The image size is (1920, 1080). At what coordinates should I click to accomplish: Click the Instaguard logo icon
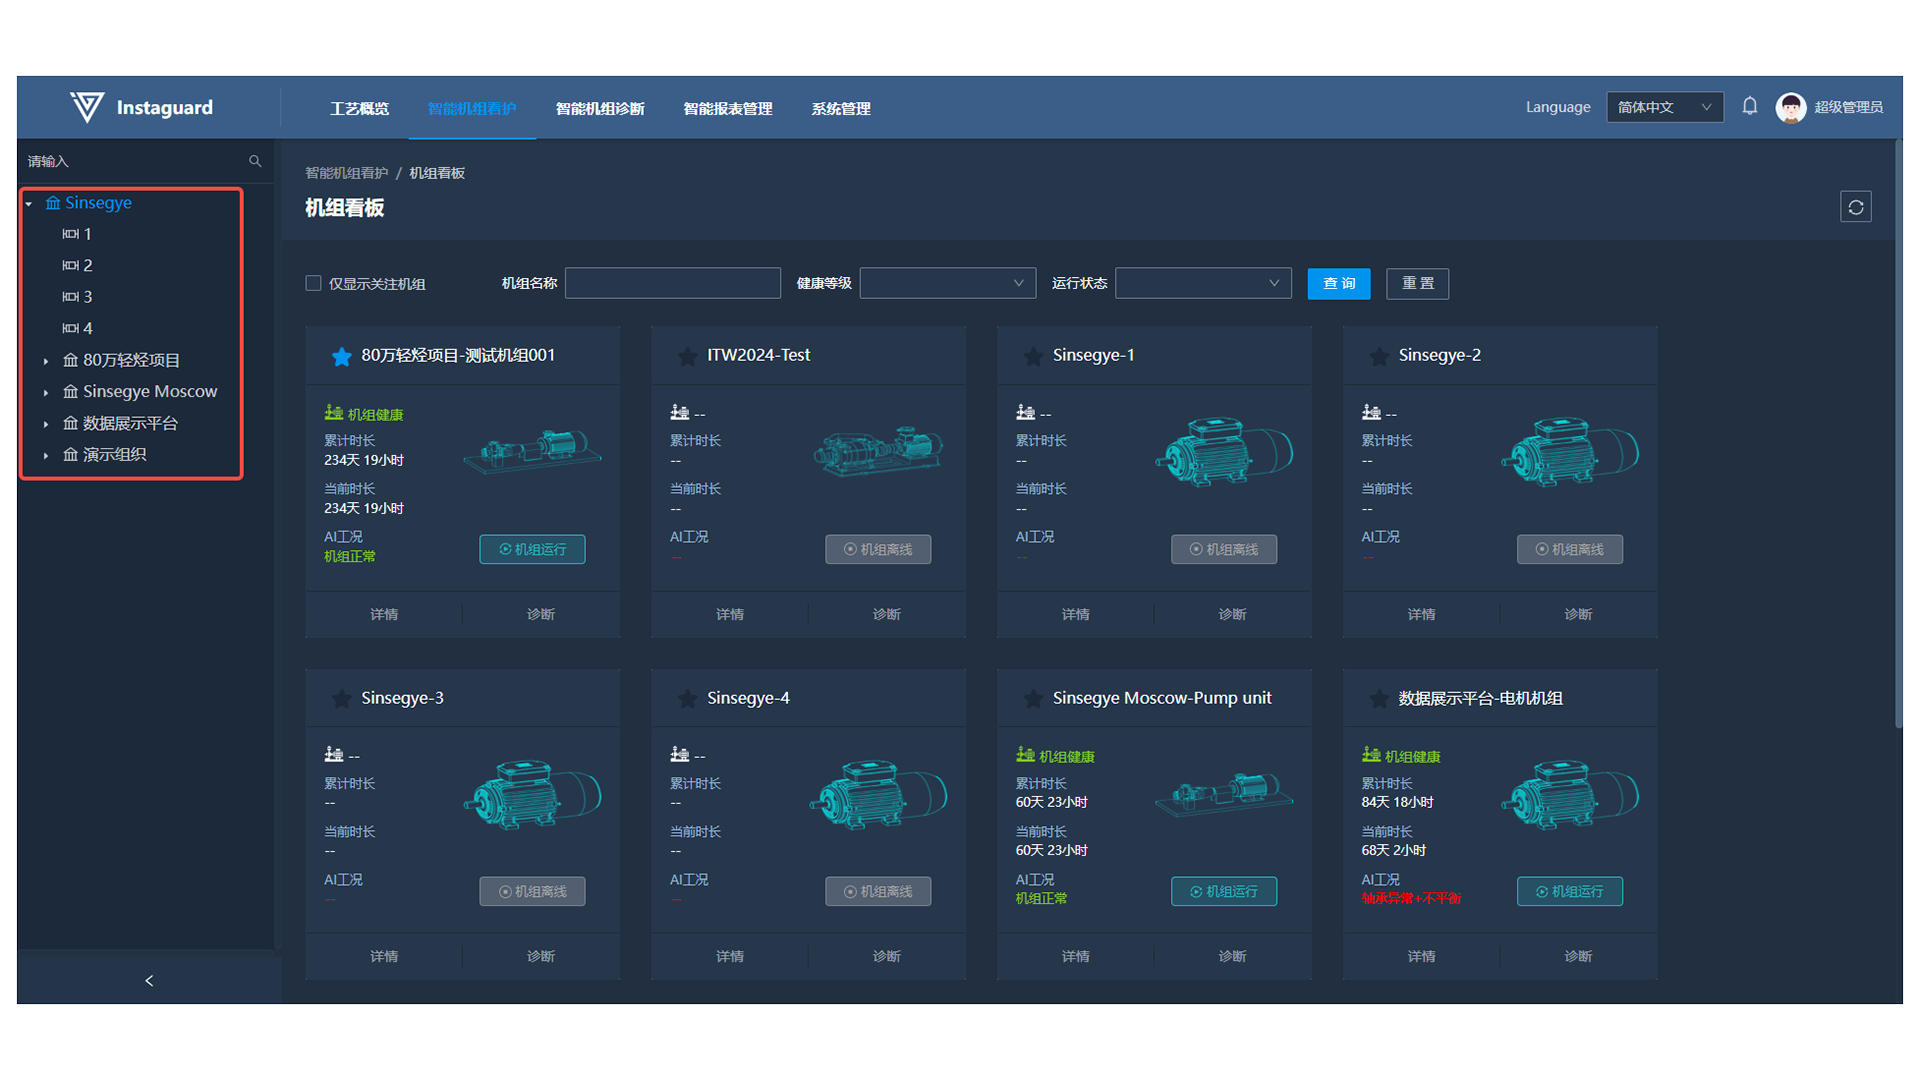(87, 107)
